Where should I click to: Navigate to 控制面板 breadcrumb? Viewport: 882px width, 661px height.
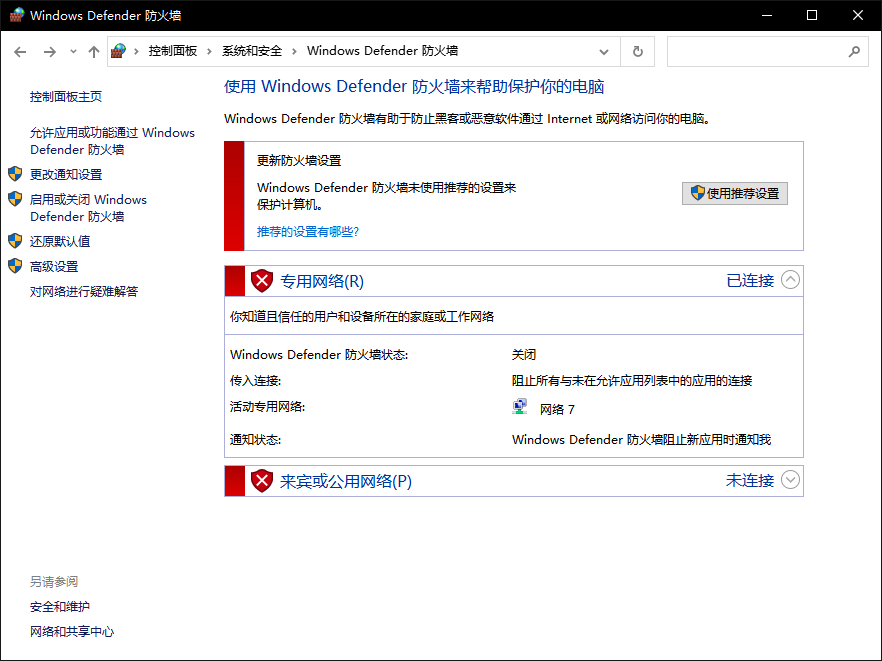click(173, 51)
